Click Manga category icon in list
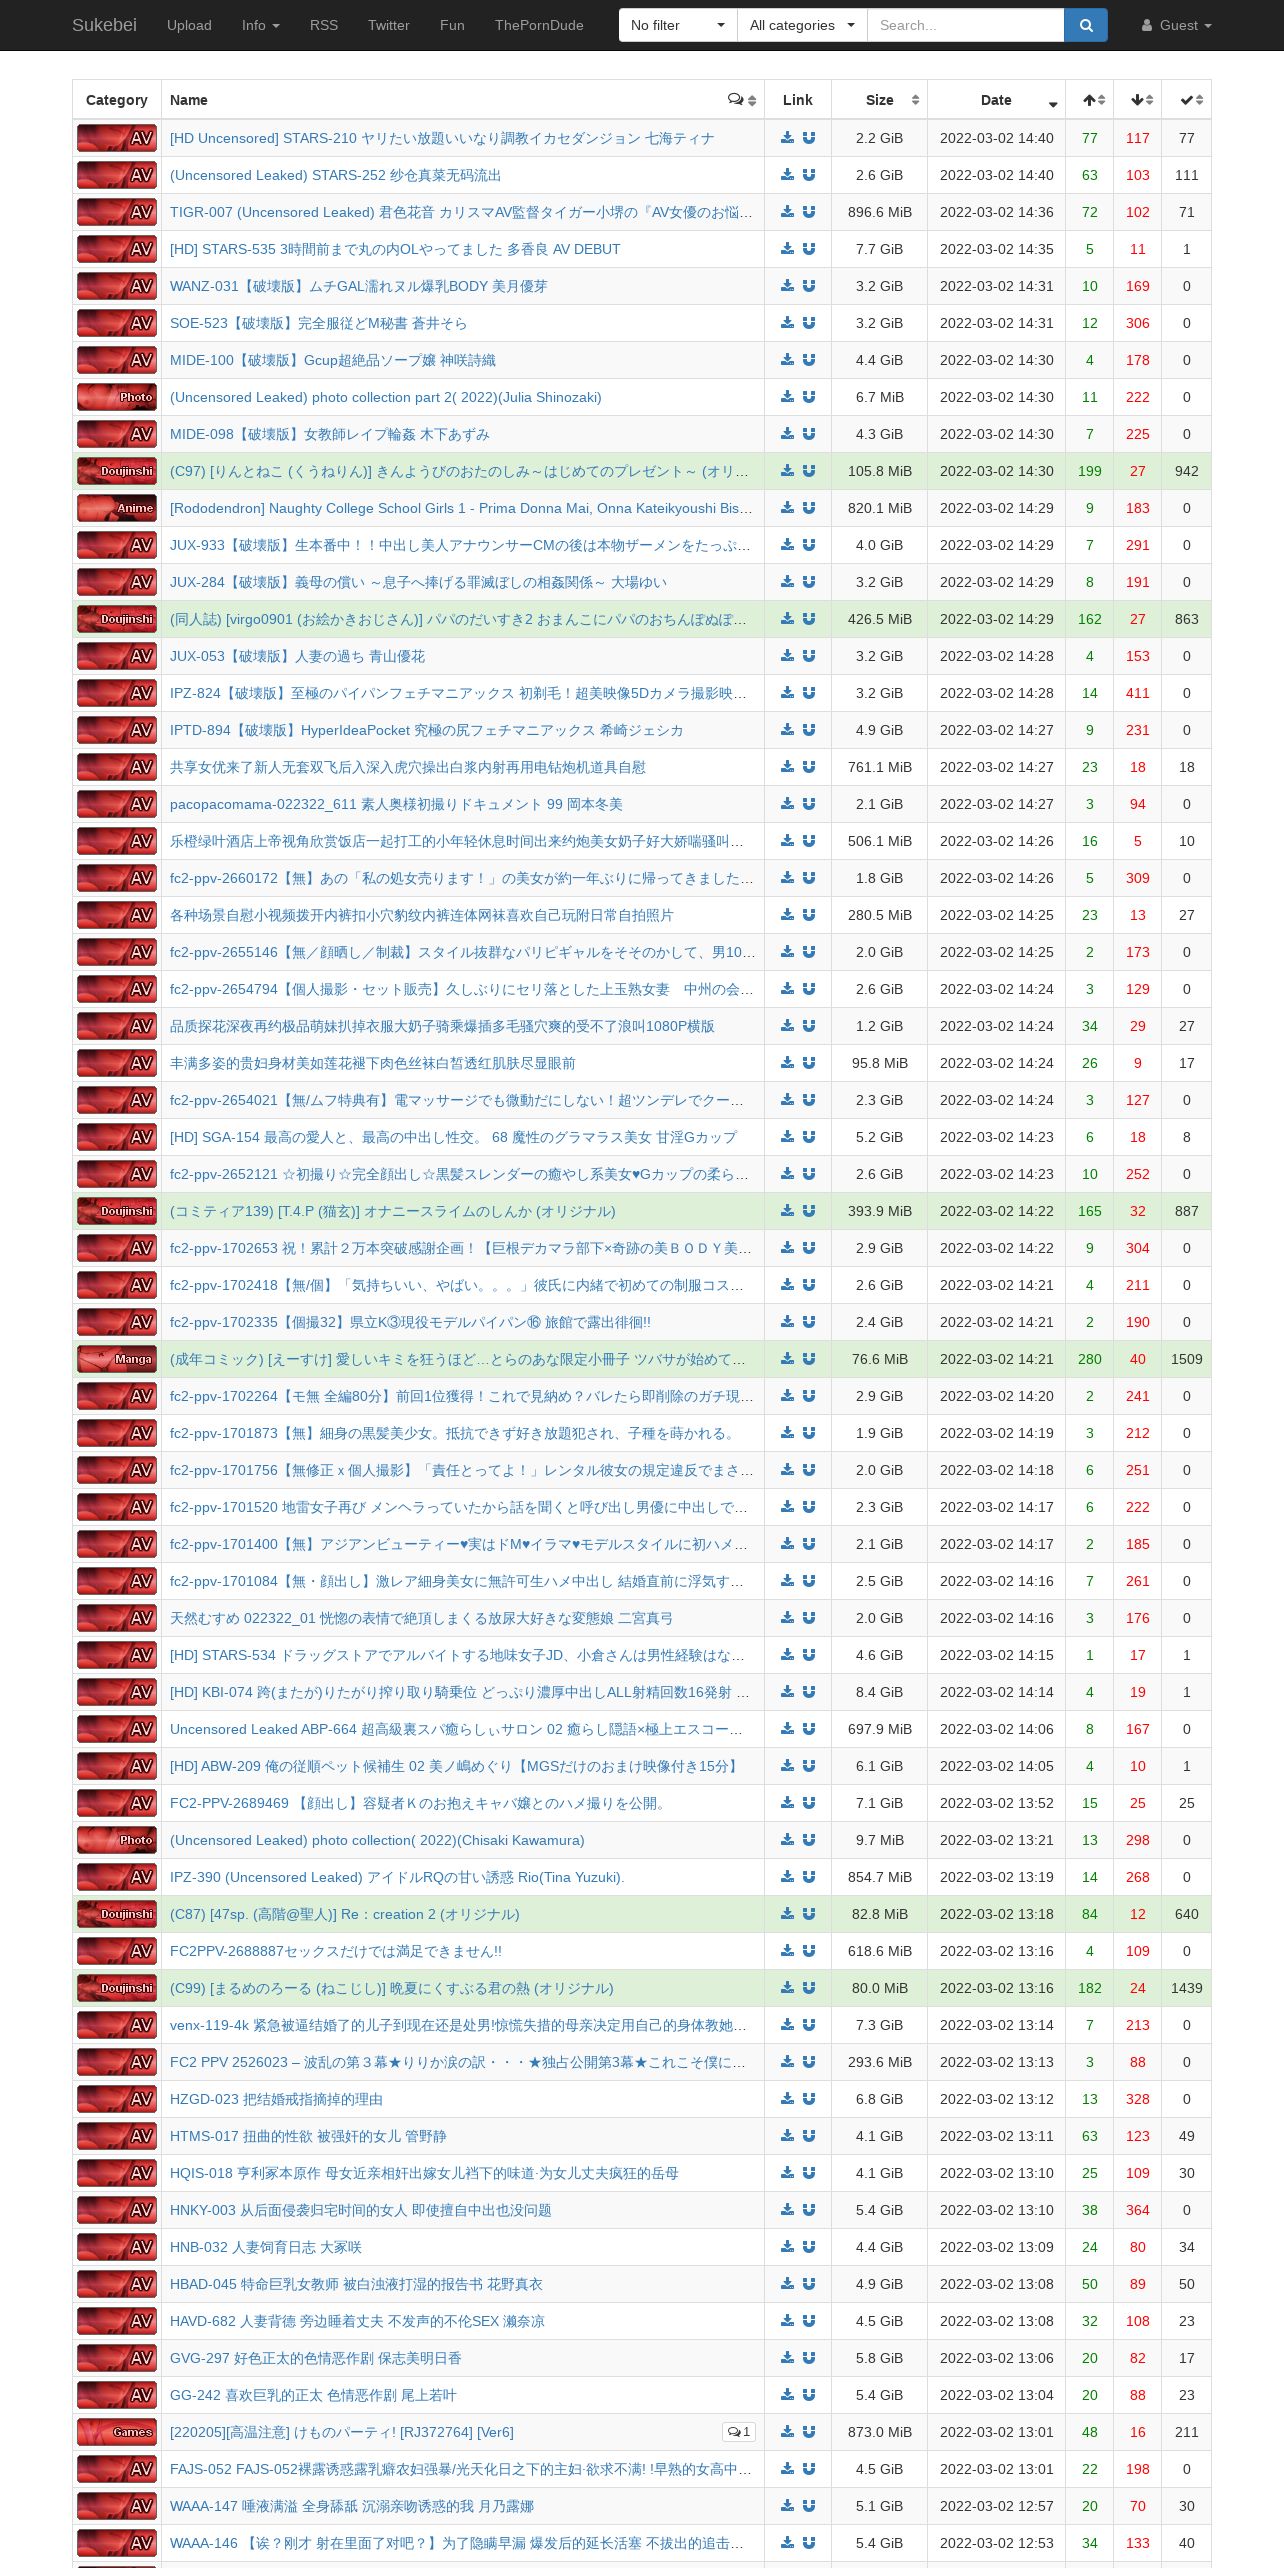Image resolution: width=1284 pixels, height=2568 pixels. (x=117, y=1359)
